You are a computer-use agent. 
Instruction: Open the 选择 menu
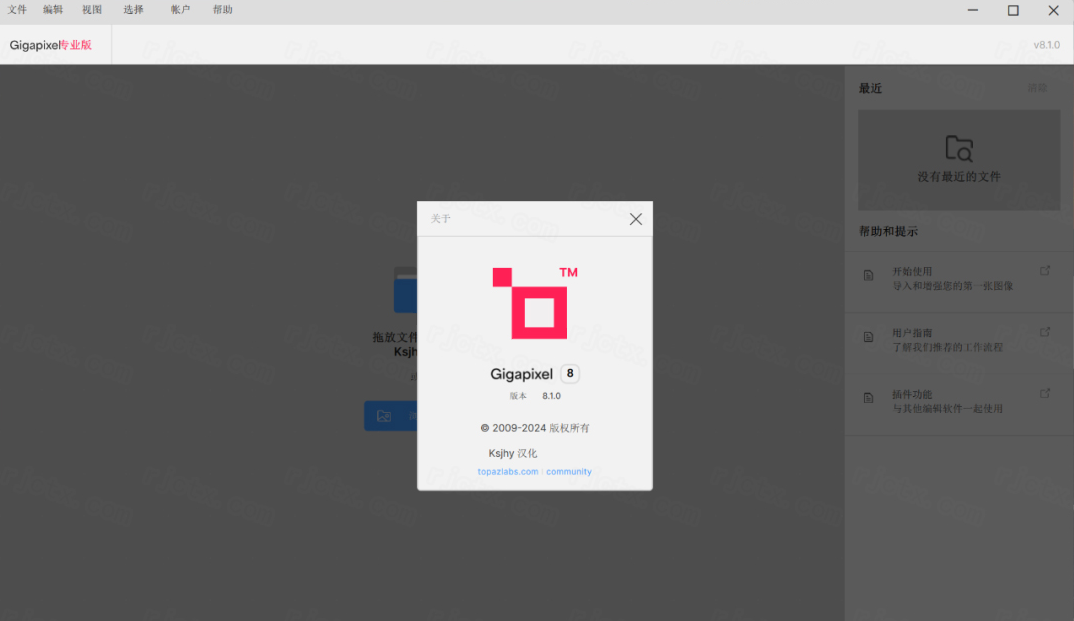point(134,10)
